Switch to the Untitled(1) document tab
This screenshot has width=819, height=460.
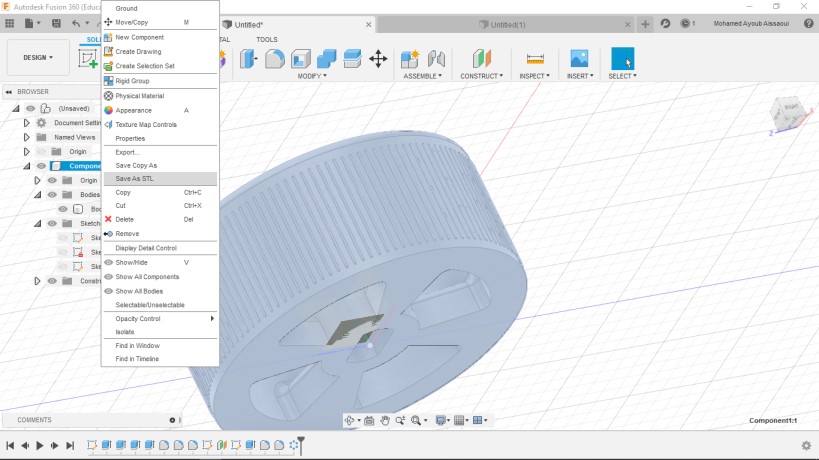click(x=502, y=25)
